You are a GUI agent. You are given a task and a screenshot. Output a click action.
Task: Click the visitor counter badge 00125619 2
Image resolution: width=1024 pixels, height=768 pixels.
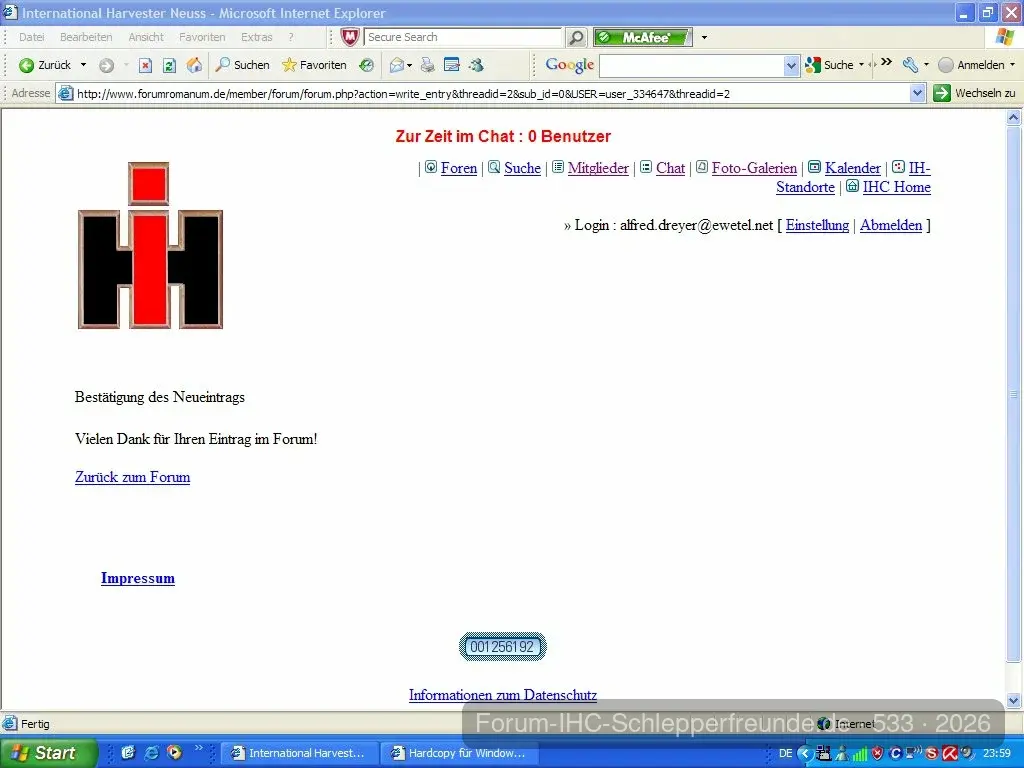coord(502,647)
